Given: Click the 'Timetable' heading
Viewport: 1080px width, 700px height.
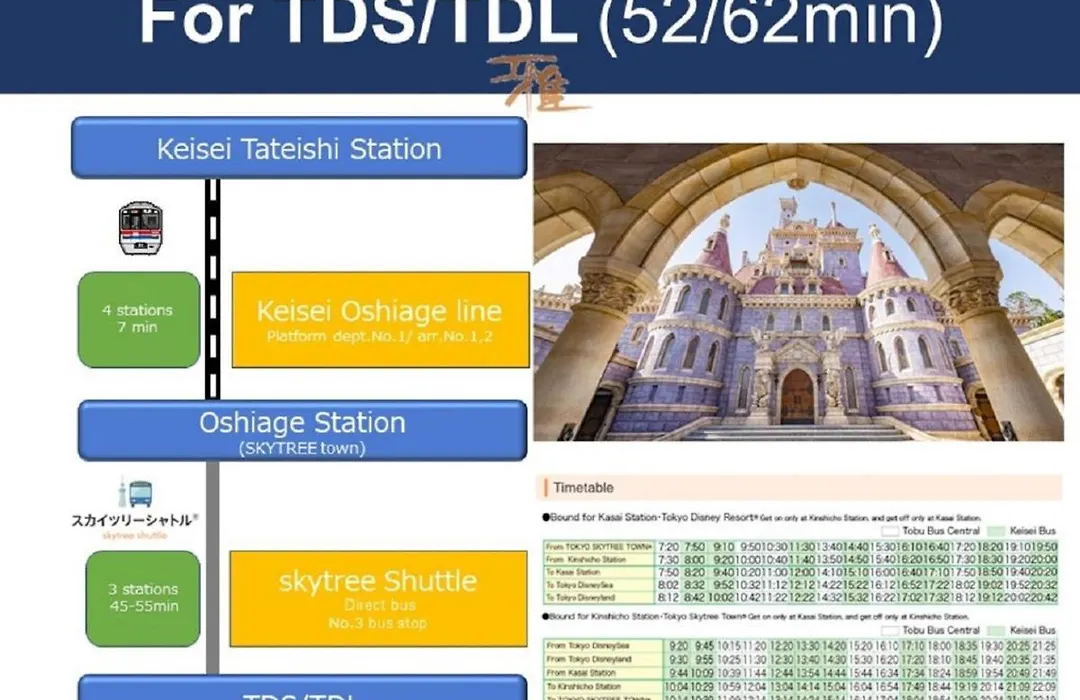Looking at the screenshot, I should [583, 488].
